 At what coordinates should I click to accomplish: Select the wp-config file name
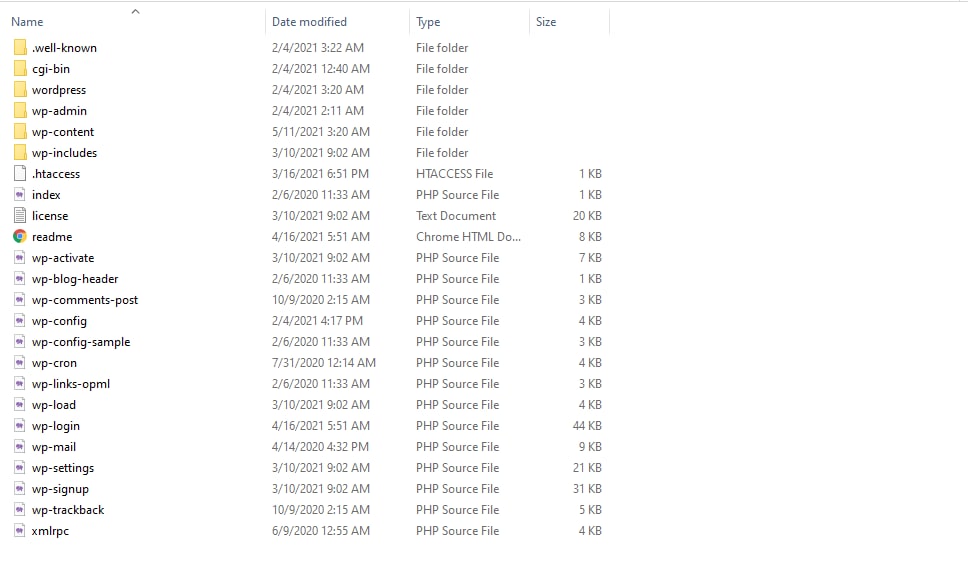[x=59, y=321]
